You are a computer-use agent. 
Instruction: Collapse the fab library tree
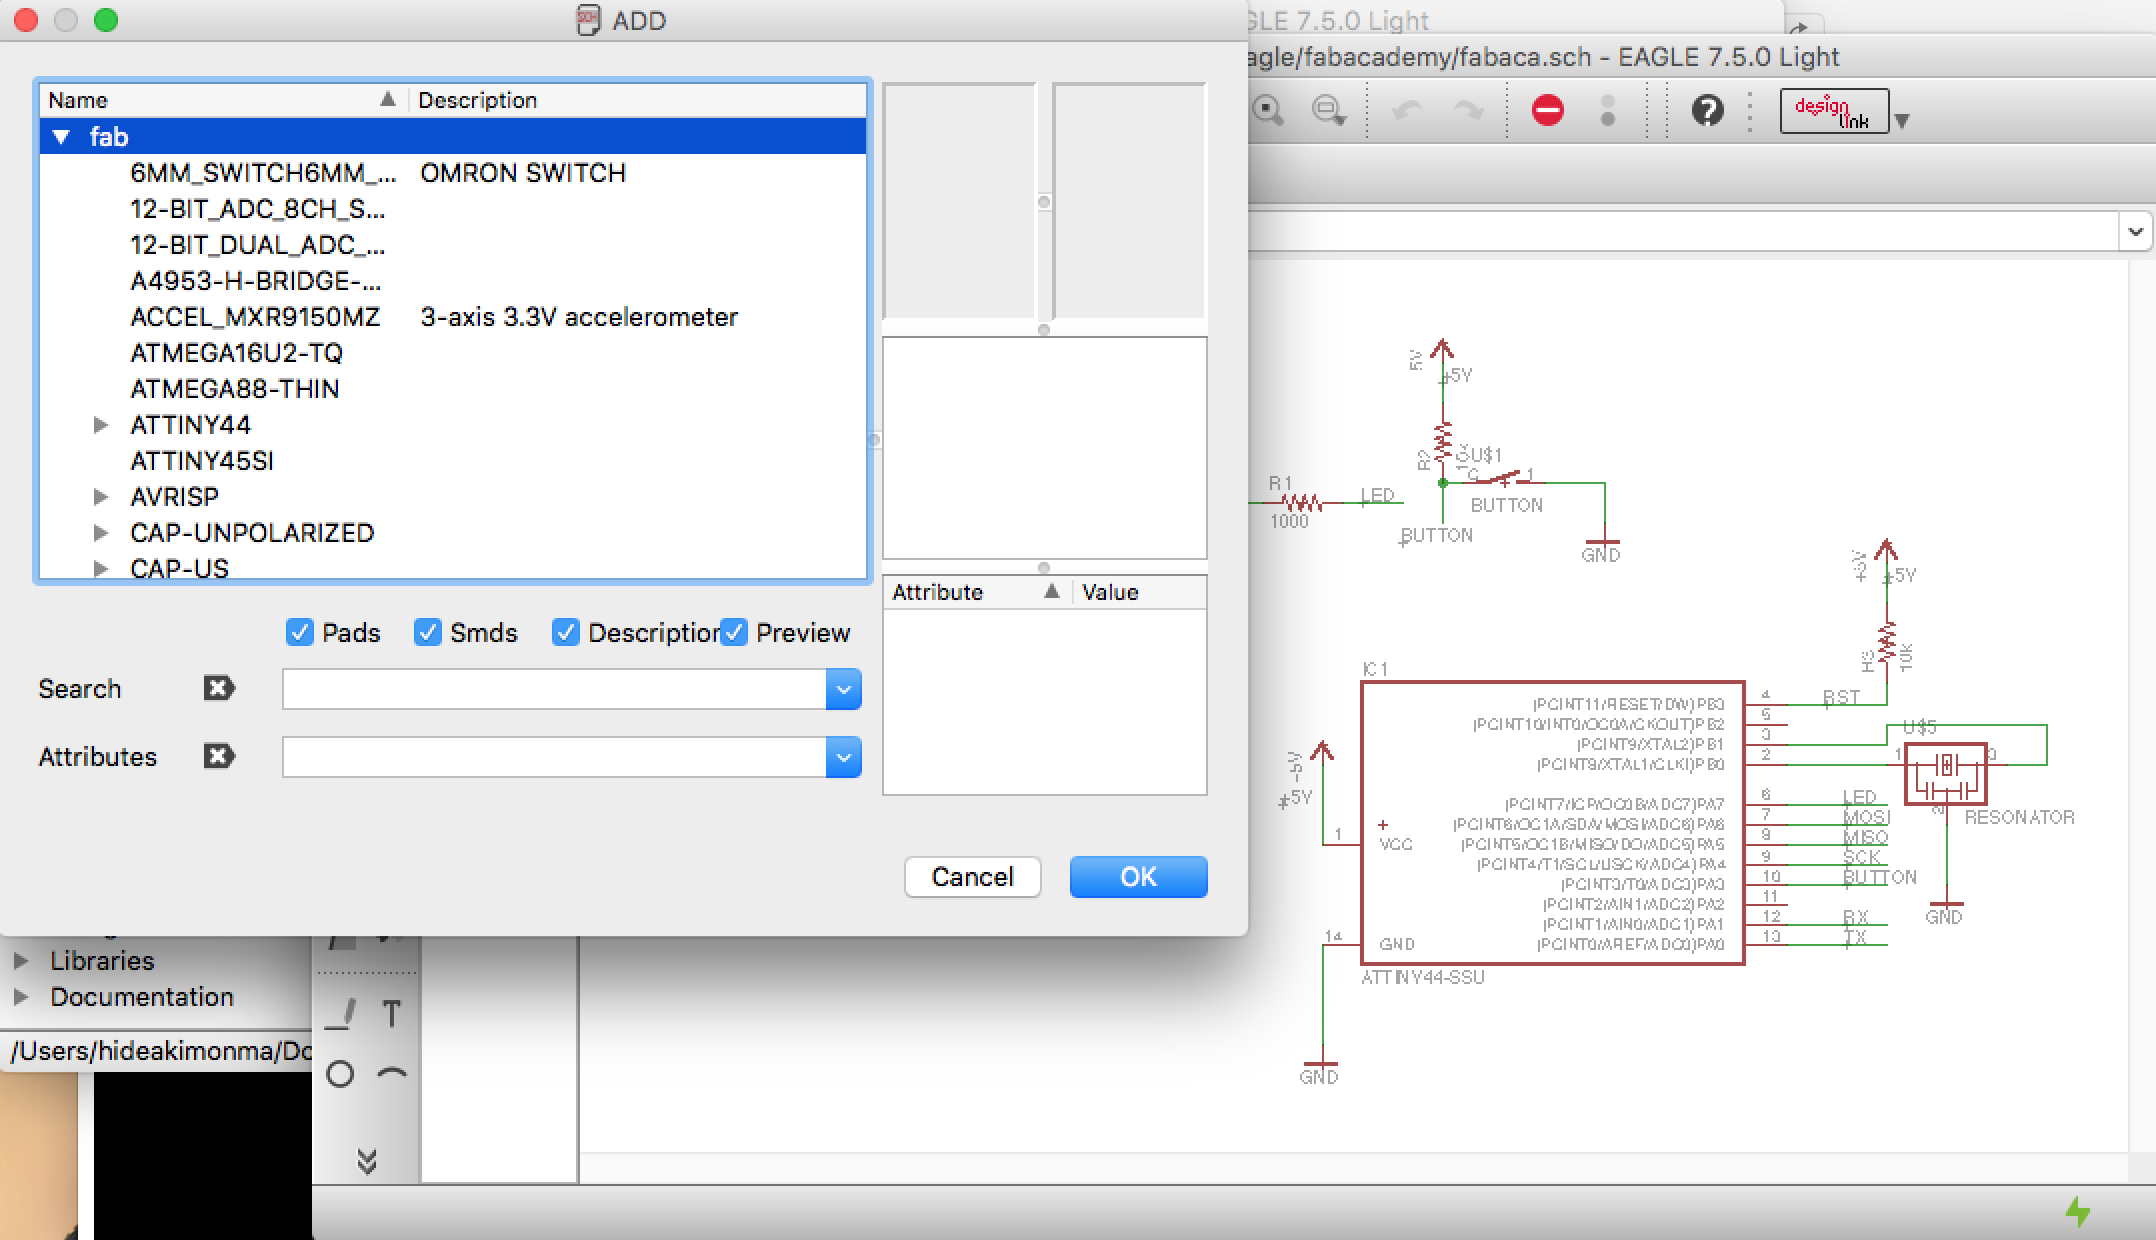[62, 137]
